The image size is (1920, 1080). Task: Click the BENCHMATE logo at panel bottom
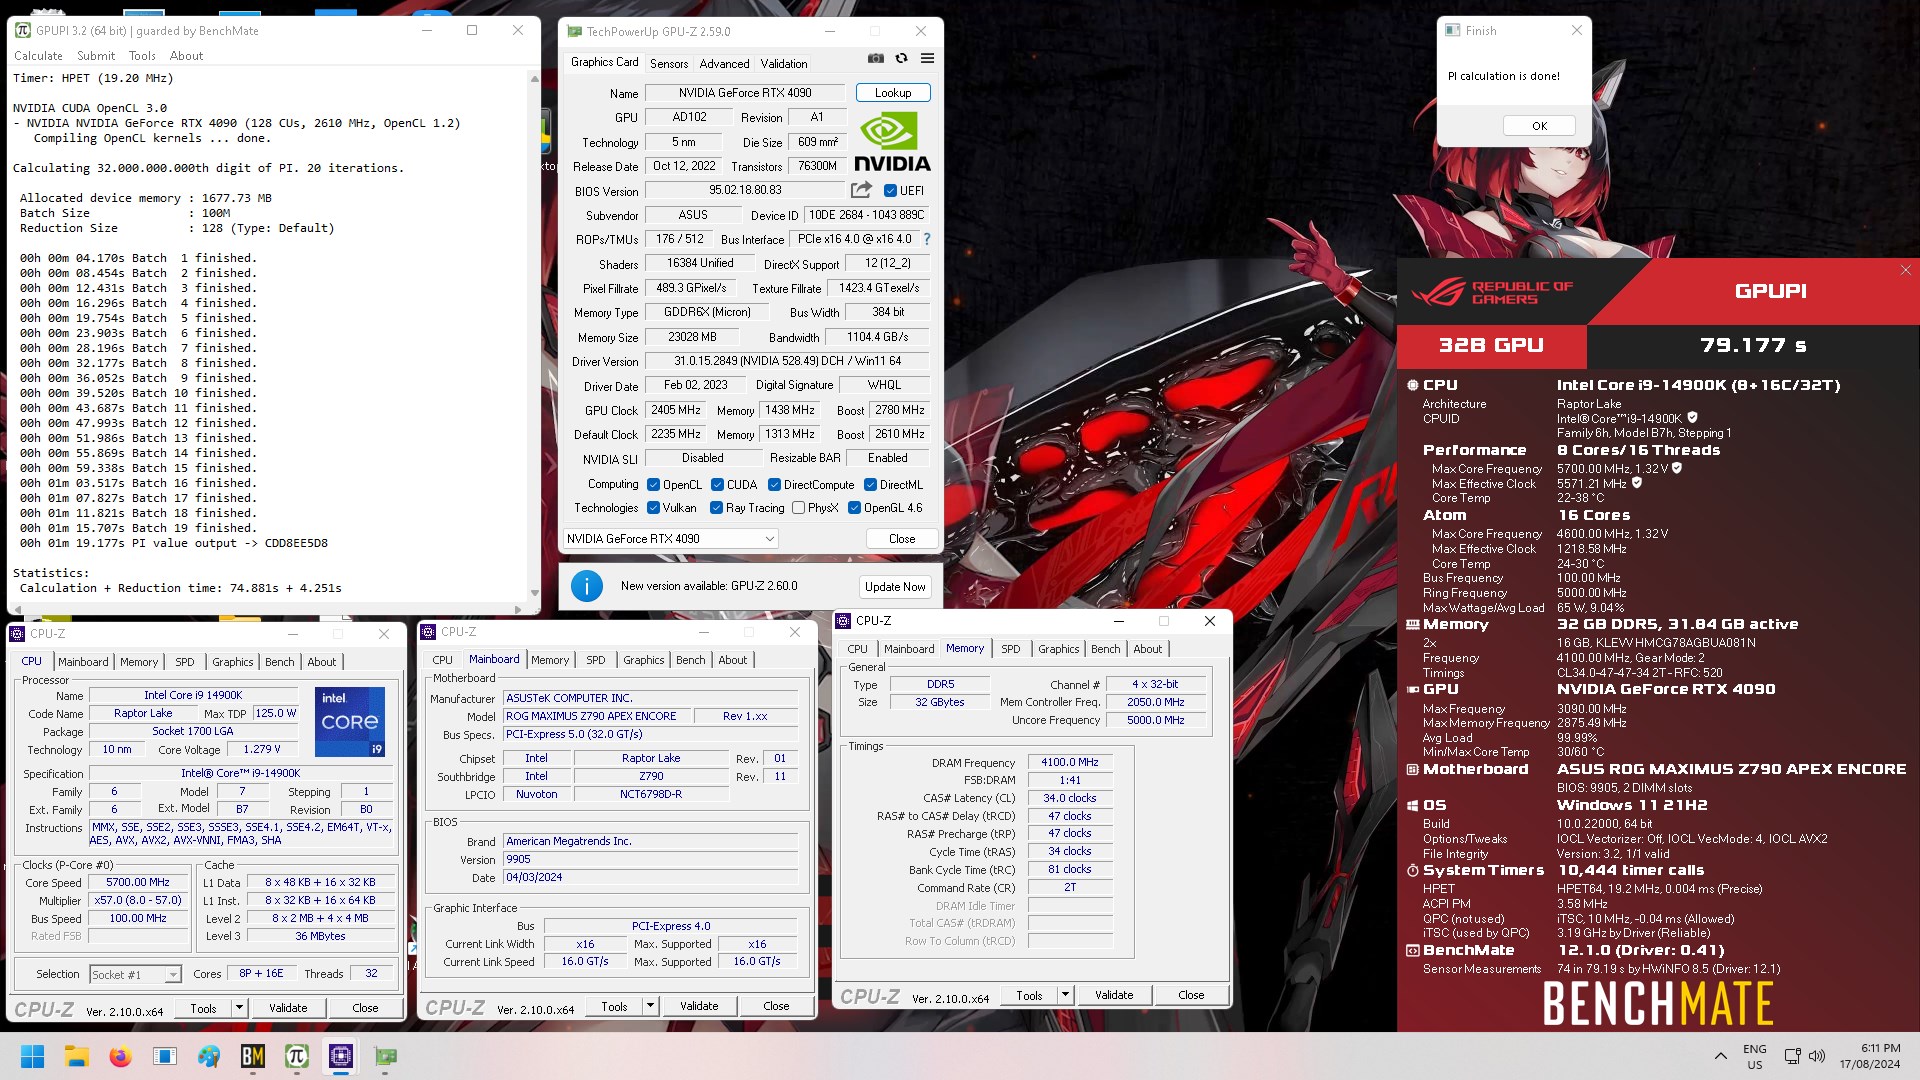click(x=1657, y=1003)
